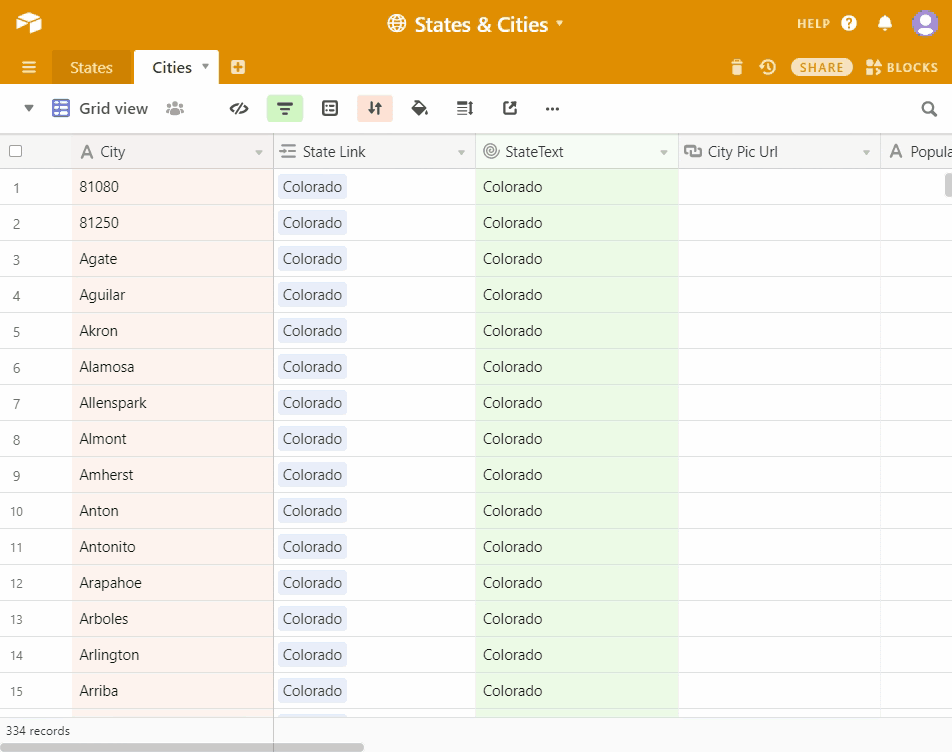Open the revision history icon
Viewport: 952px width, 752px height.
coord(767,67)
